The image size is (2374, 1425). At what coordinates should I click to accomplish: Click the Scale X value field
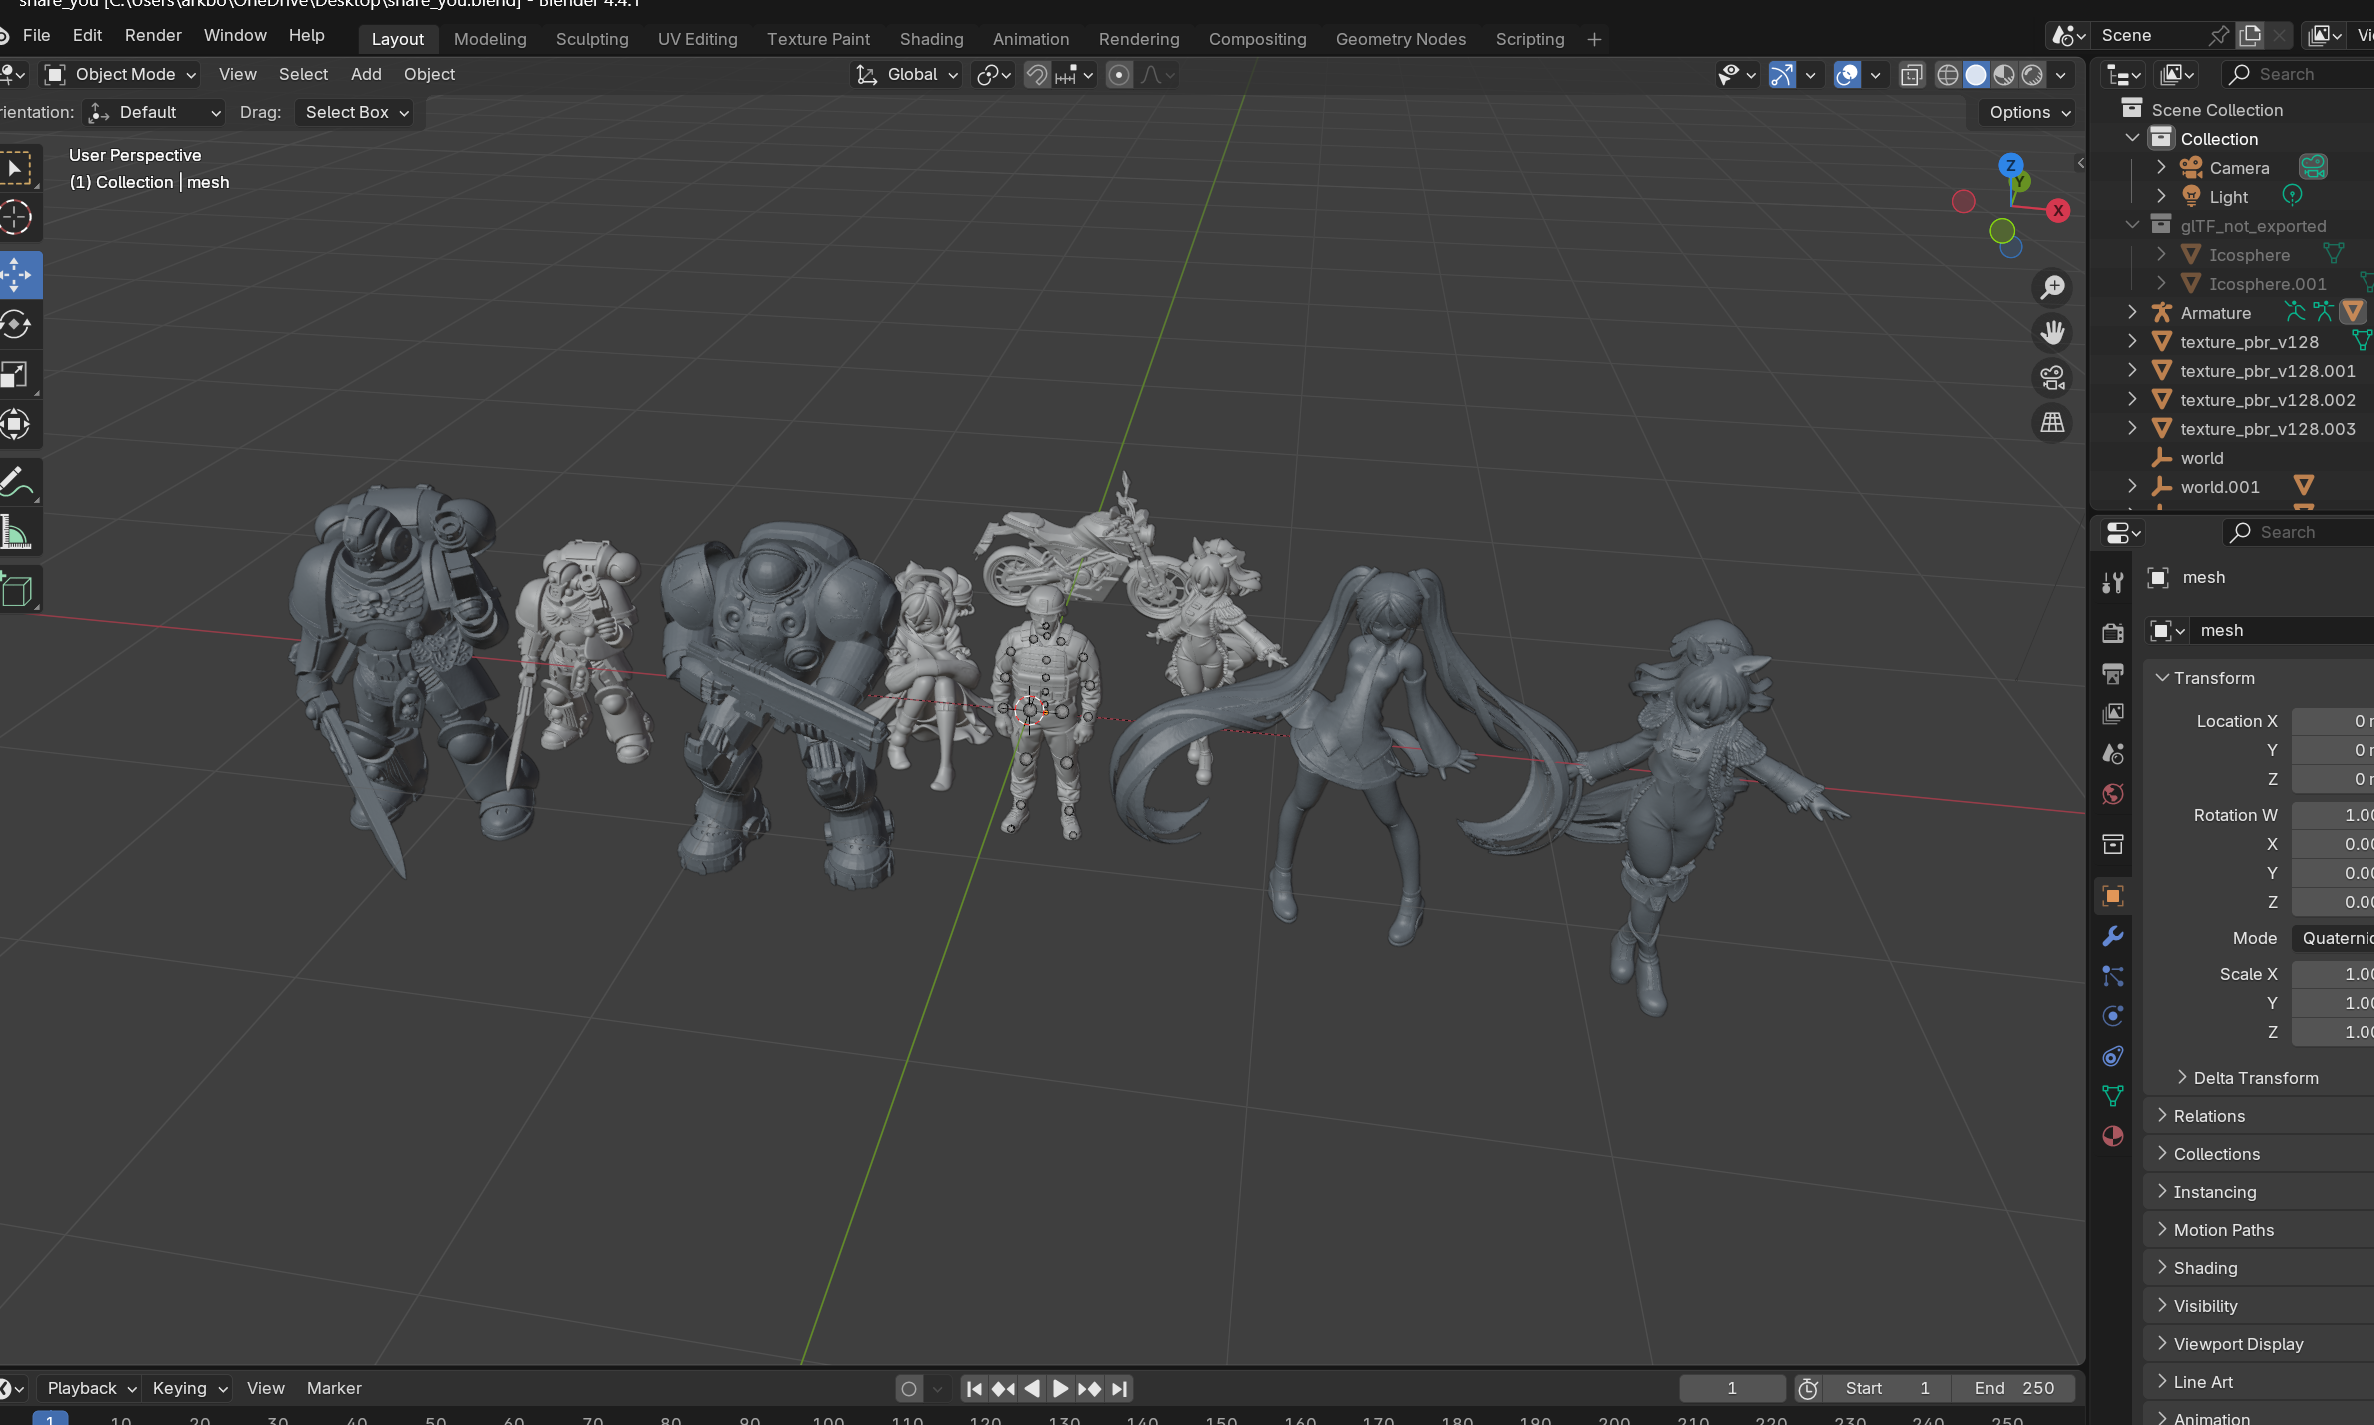(2332, 974)
